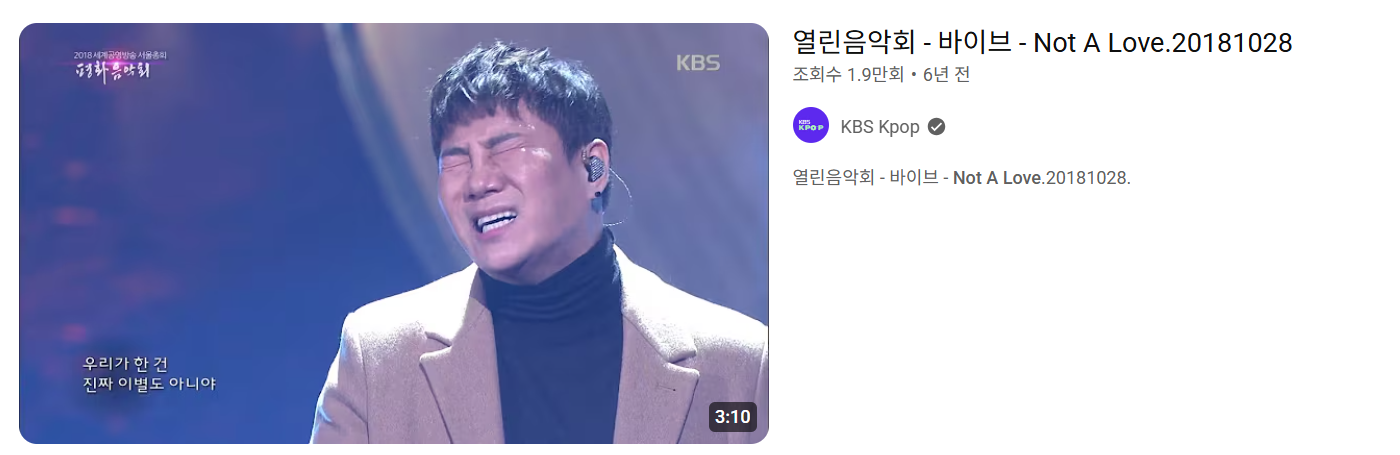
Task: Open the KBS Kpop channel avatar
Action: (x=811, y=126)
